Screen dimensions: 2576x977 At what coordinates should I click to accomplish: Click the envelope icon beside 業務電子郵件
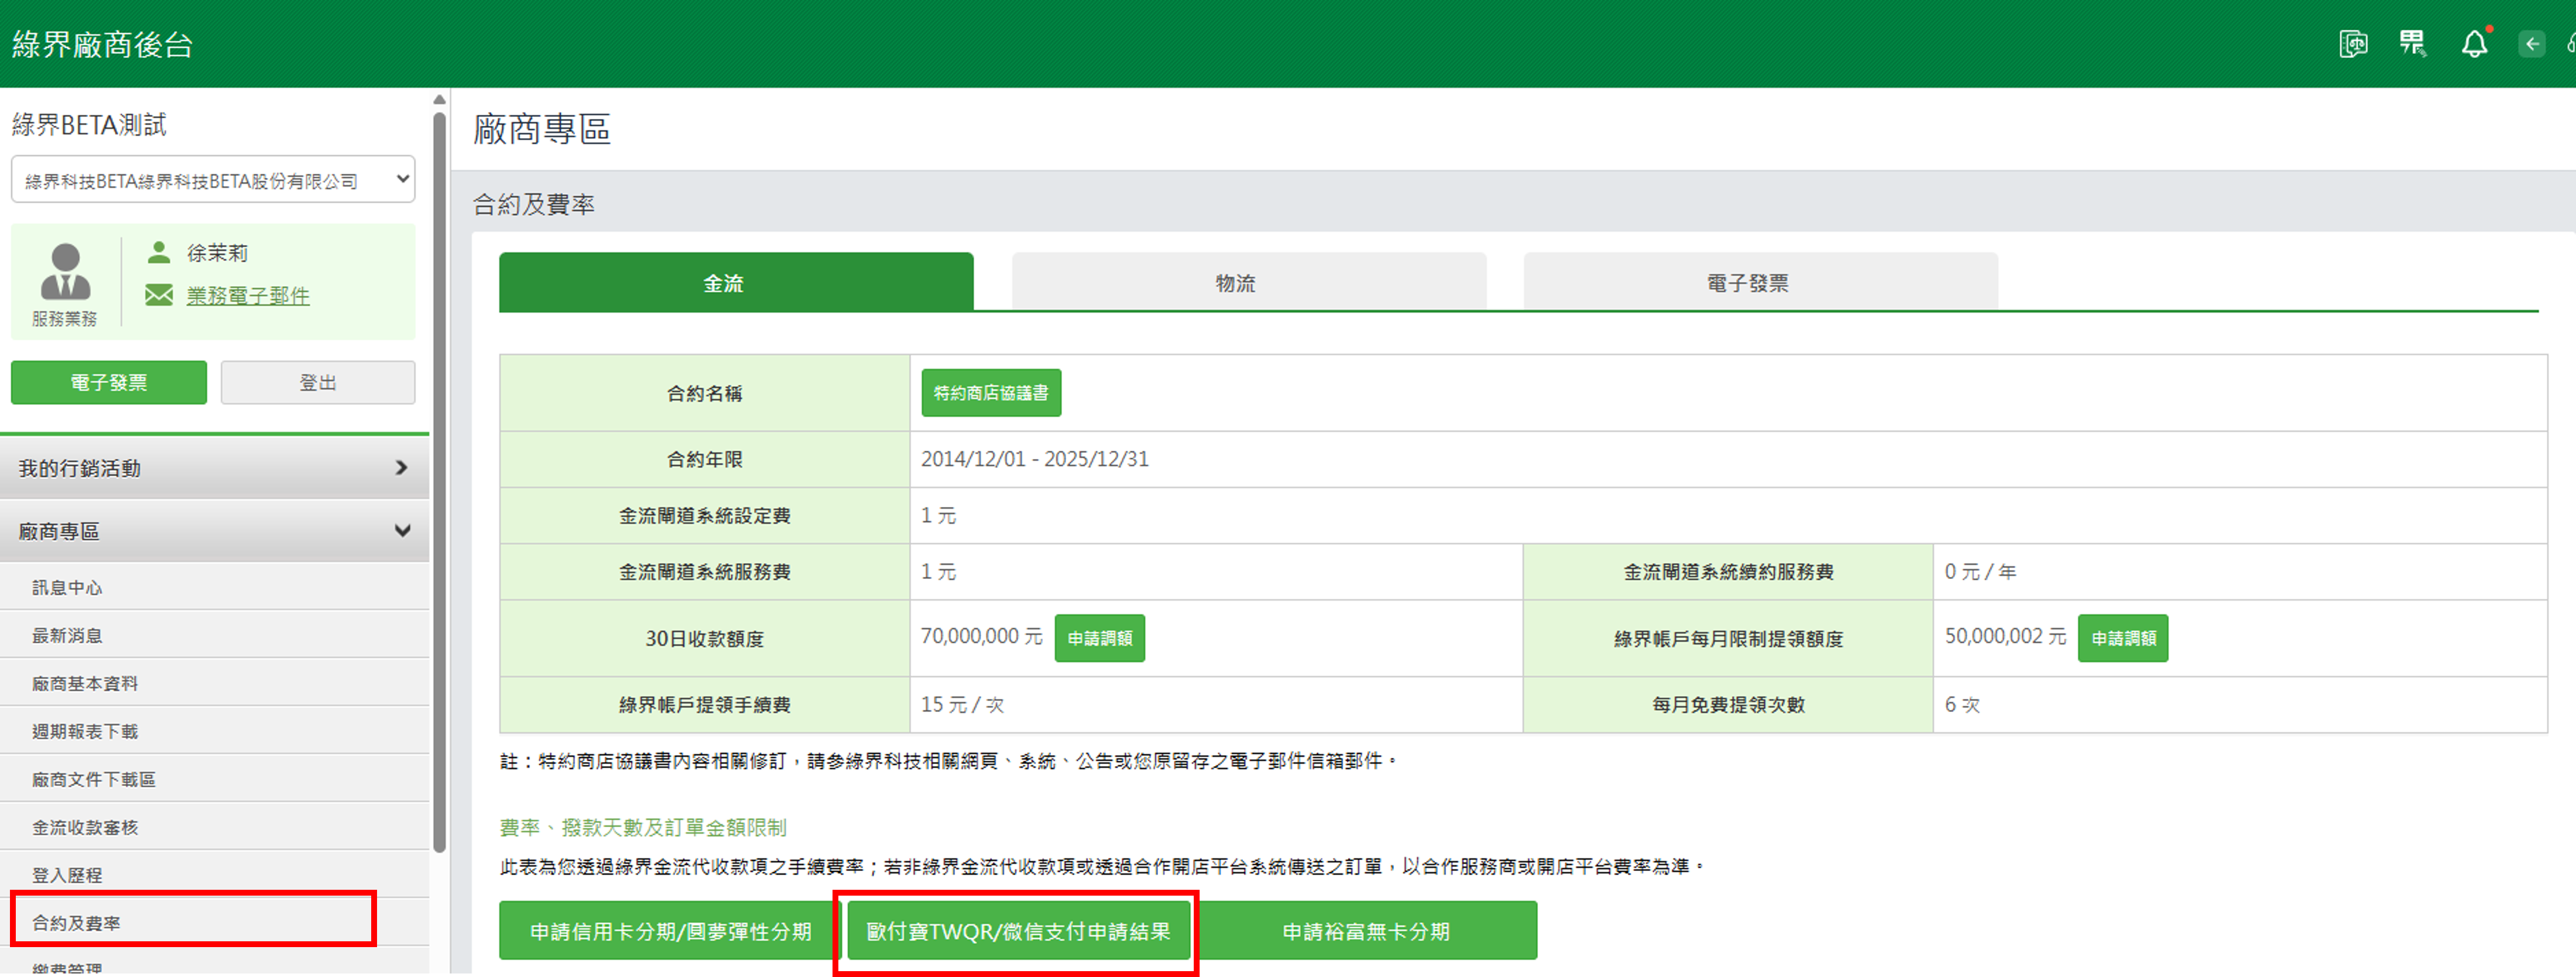(159, 295)
